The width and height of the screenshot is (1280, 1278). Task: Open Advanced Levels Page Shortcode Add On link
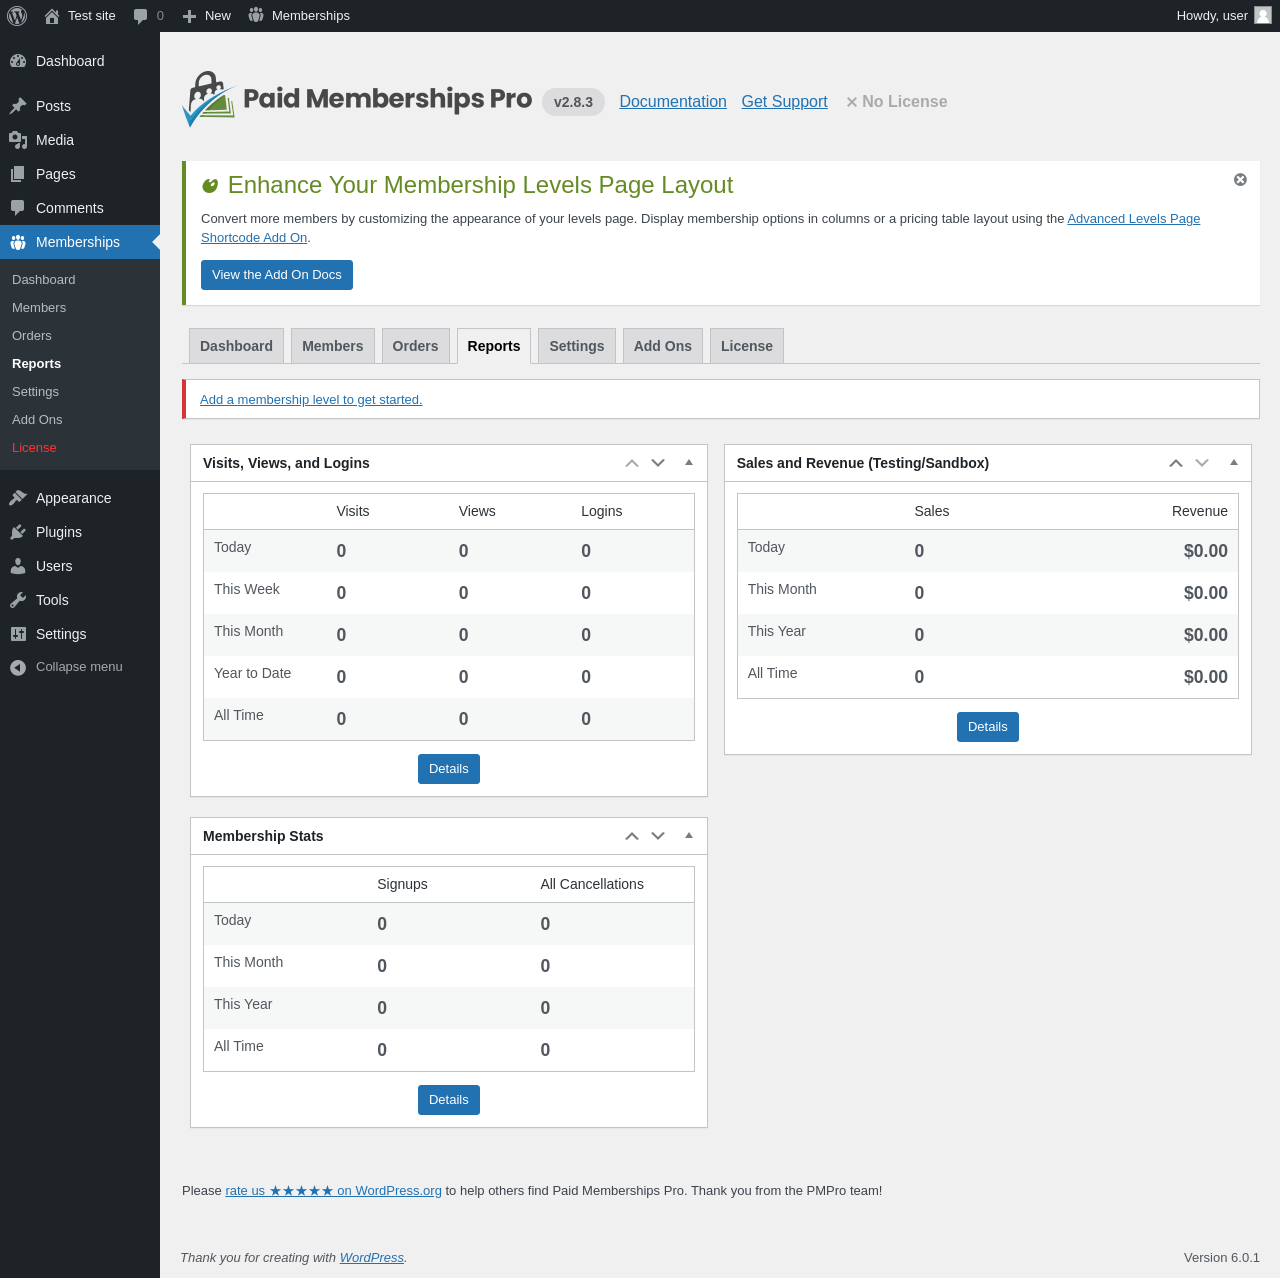(1133, 219)
